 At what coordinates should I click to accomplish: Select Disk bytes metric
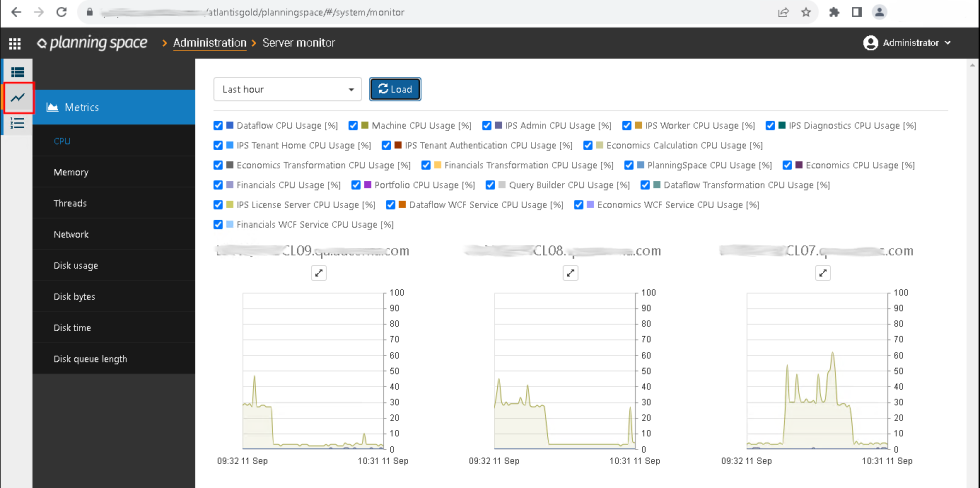point(114,297)
